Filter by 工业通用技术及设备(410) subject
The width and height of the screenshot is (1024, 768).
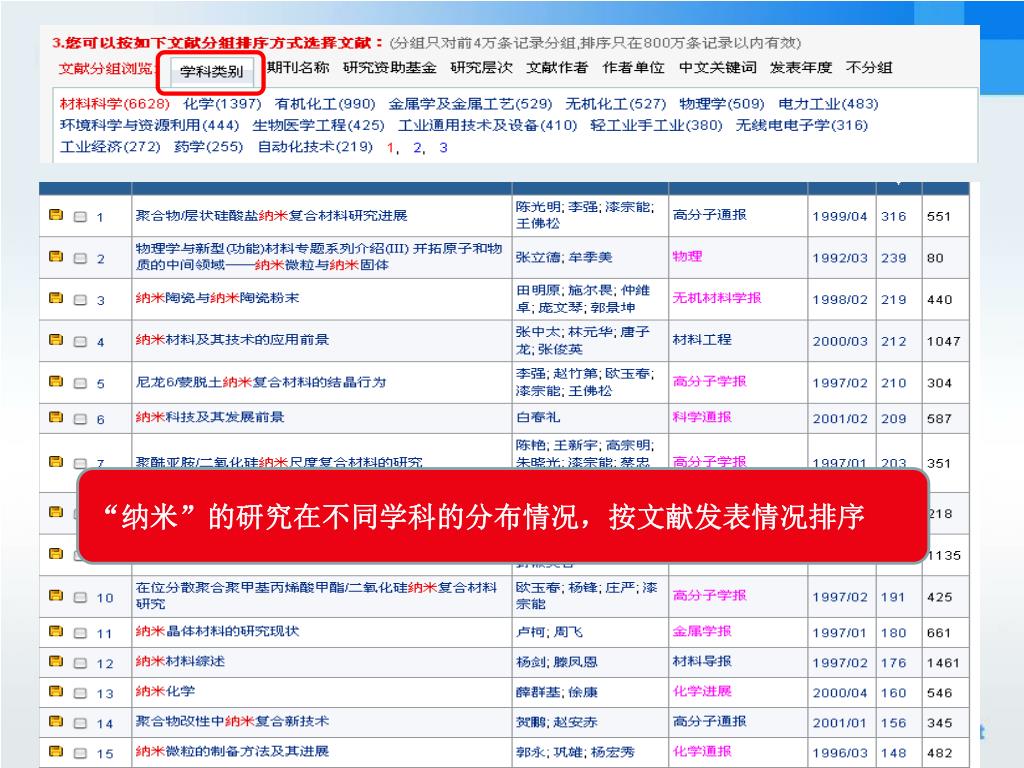488,125
